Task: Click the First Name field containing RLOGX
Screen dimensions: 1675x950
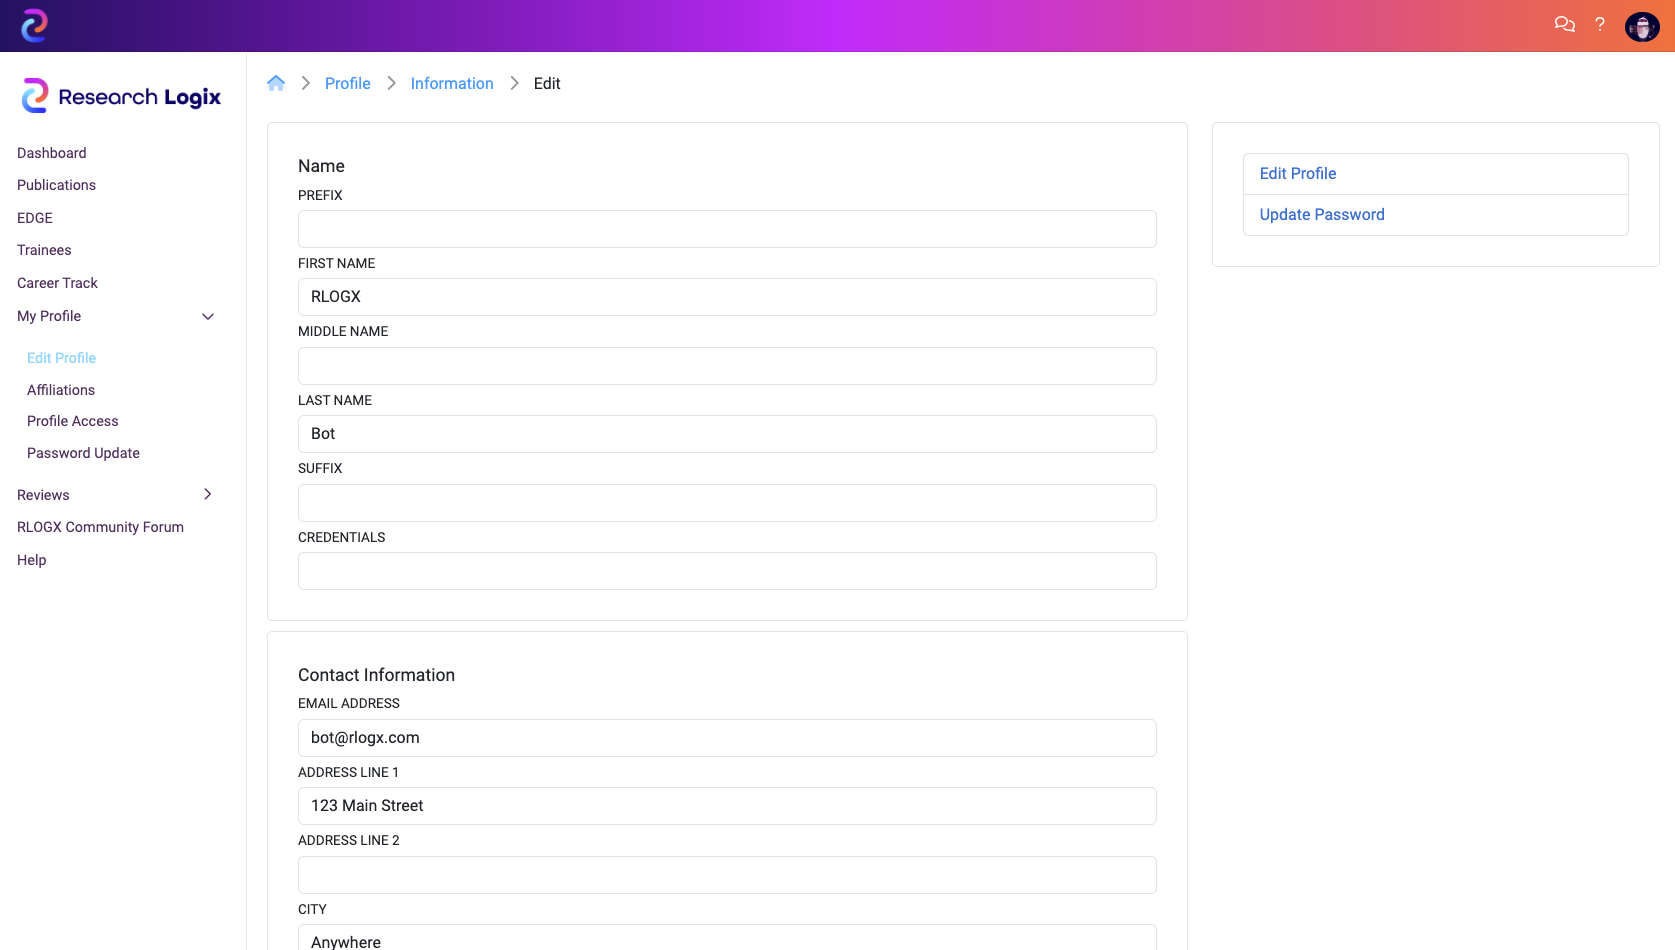Action: pyautogui.click(x=727, y=297)
